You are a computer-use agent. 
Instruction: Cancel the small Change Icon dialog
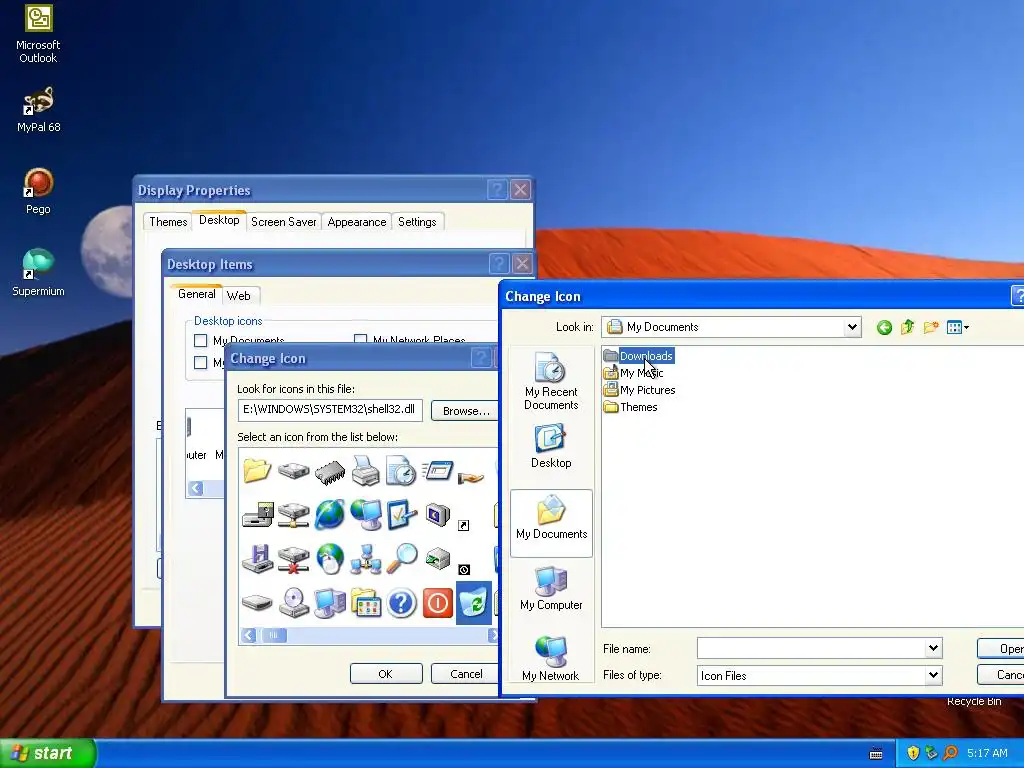coord(466,674)
